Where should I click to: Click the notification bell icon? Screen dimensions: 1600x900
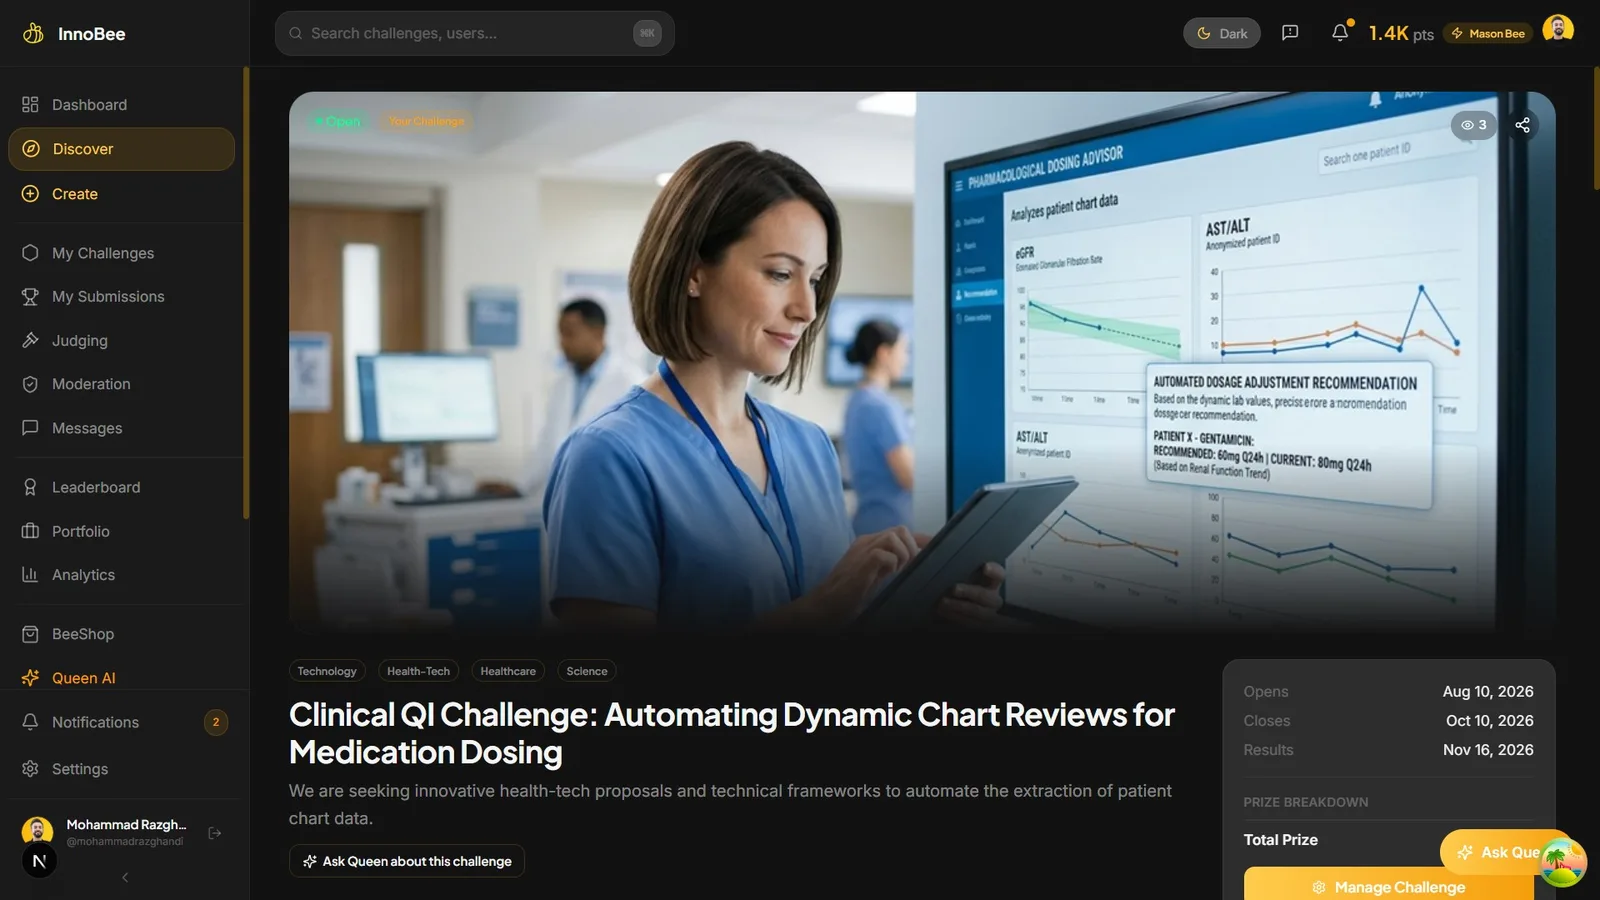[x=1340, y=33]
